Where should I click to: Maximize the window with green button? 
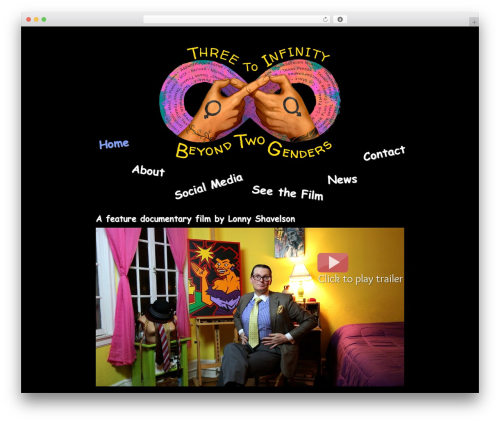[44, 20]
